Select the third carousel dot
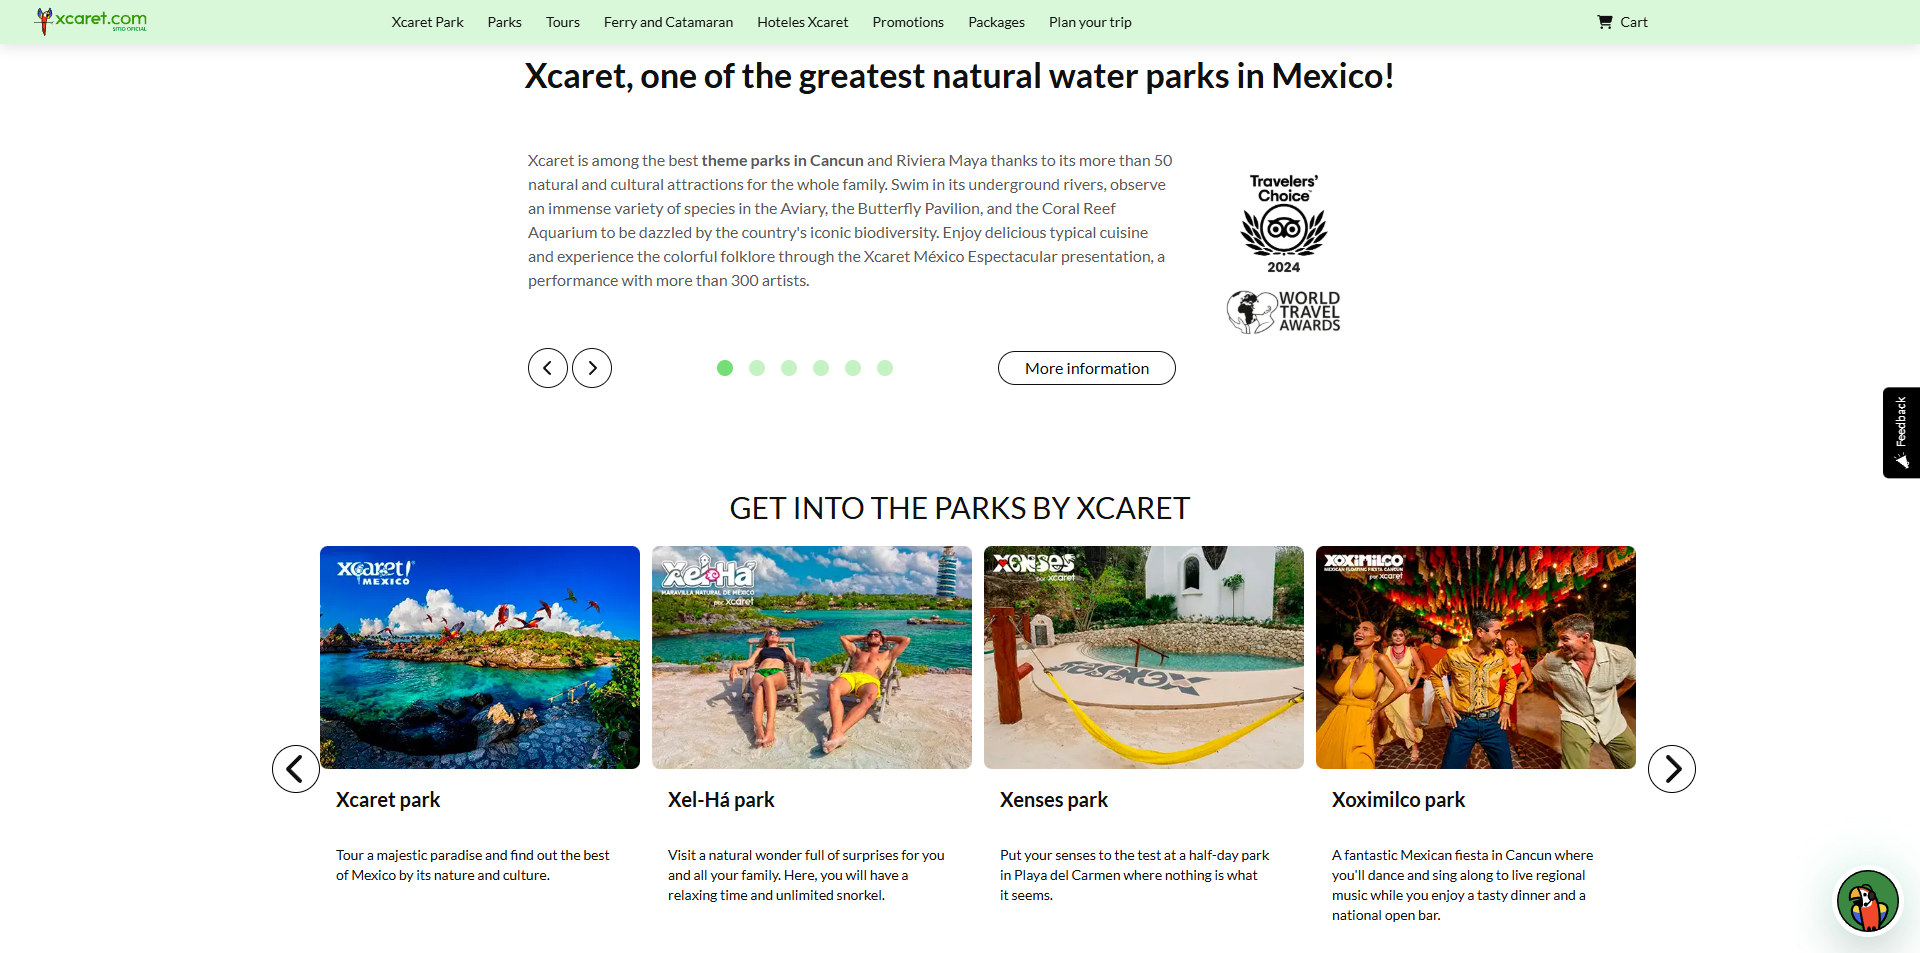The width and height of the screenshot is (1920, 953). click(x=789, y=368)
